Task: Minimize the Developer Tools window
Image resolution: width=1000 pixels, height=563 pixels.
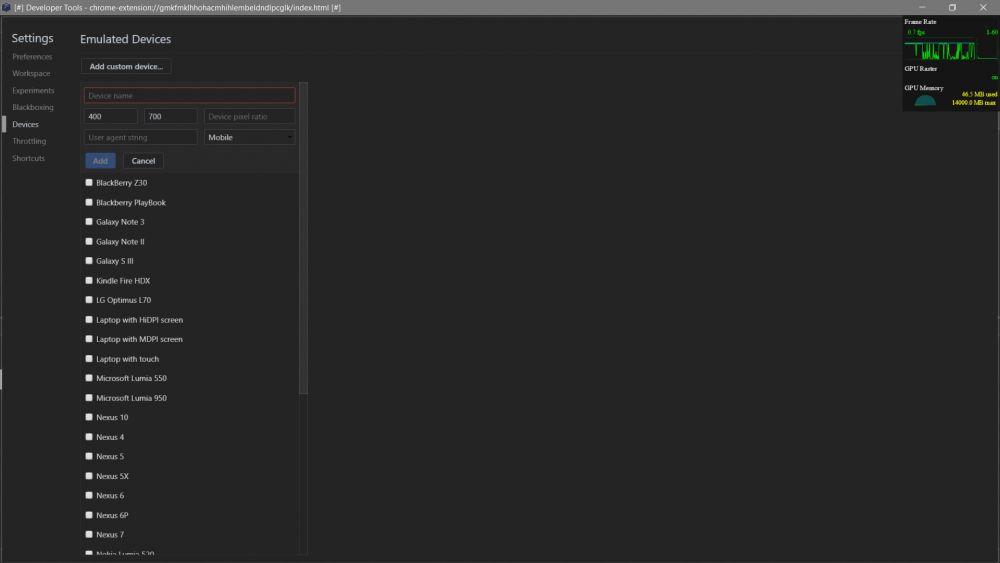Action: click(x=922, y=8)
